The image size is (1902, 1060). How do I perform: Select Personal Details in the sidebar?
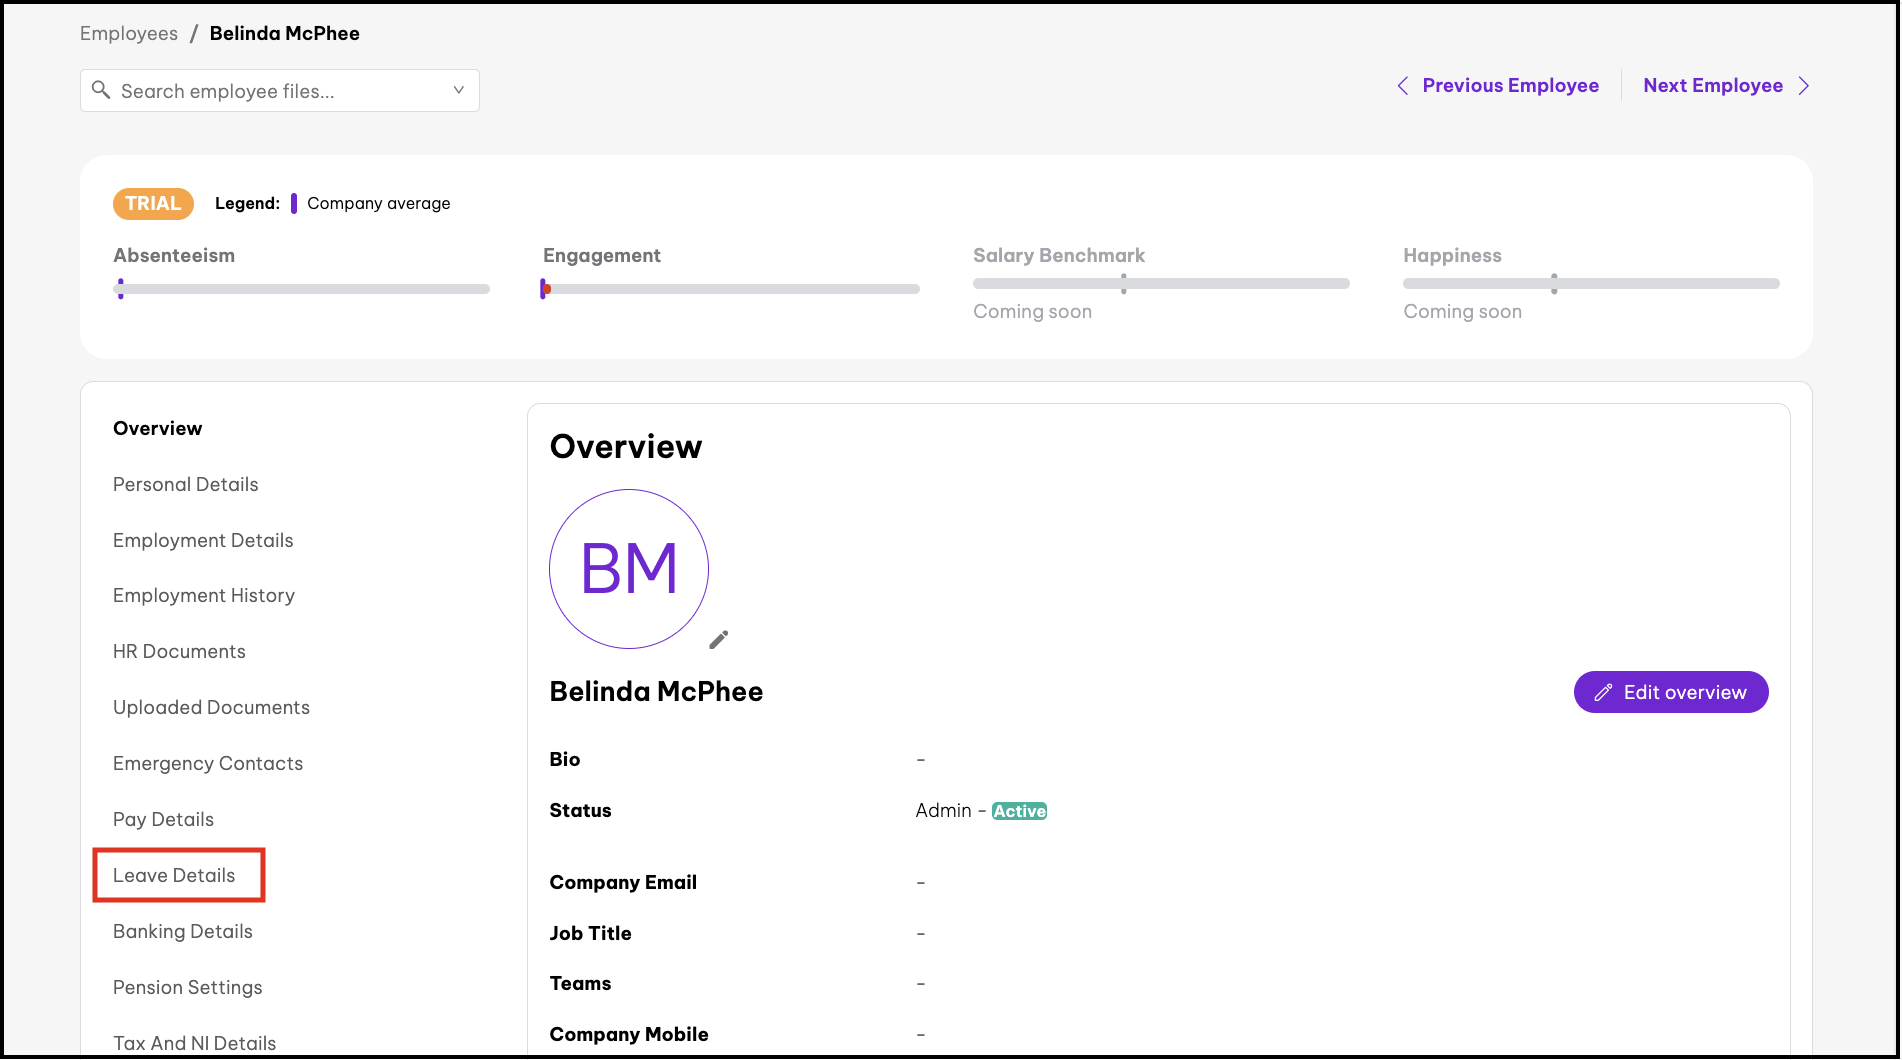(186, 485)
